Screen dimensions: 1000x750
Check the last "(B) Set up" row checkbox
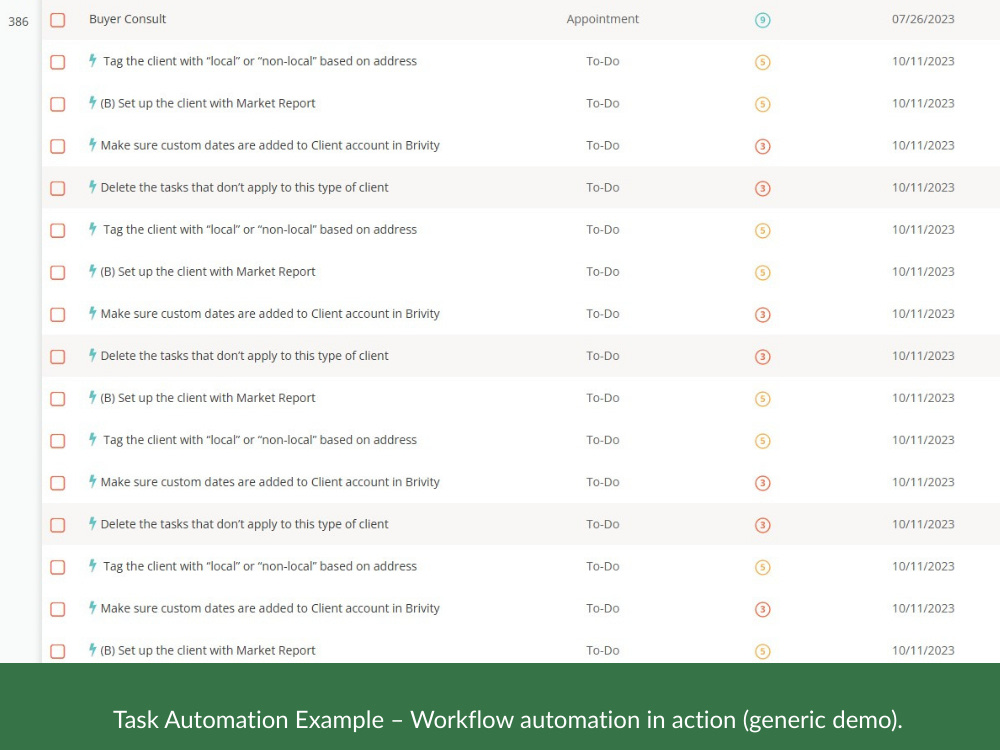57,651
